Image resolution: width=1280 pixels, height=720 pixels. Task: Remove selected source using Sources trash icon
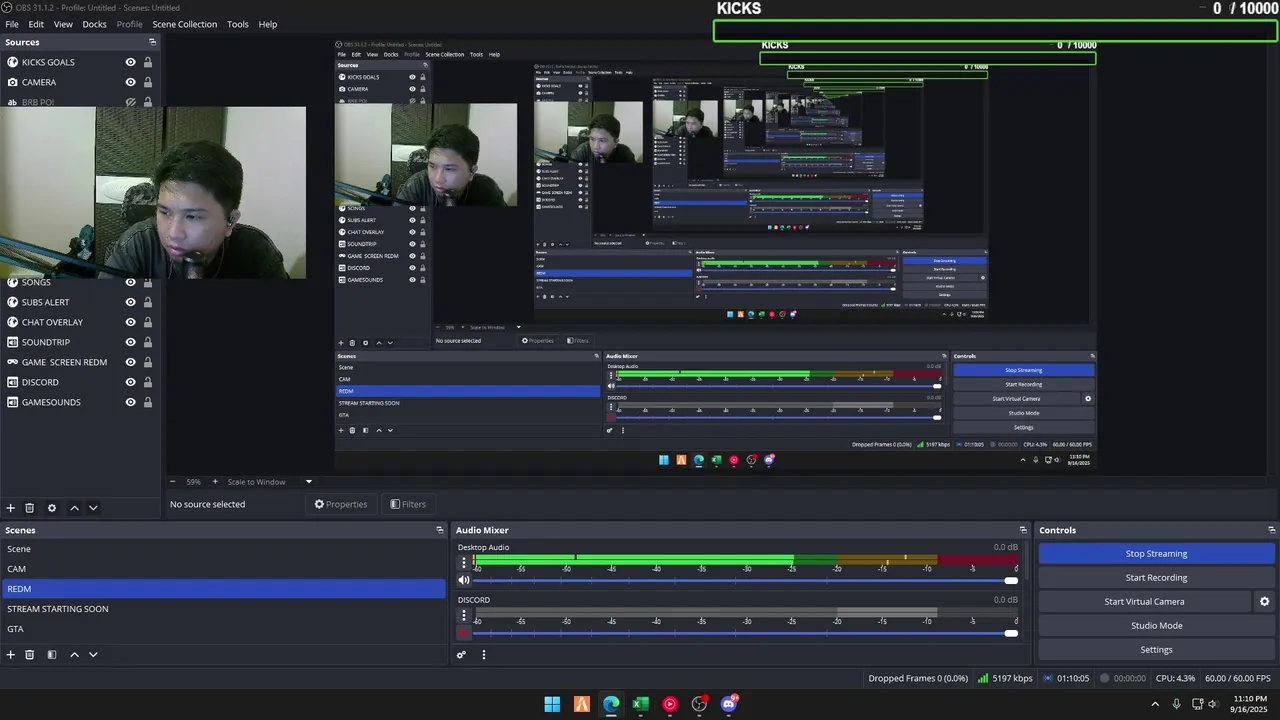tap(30, 508)
